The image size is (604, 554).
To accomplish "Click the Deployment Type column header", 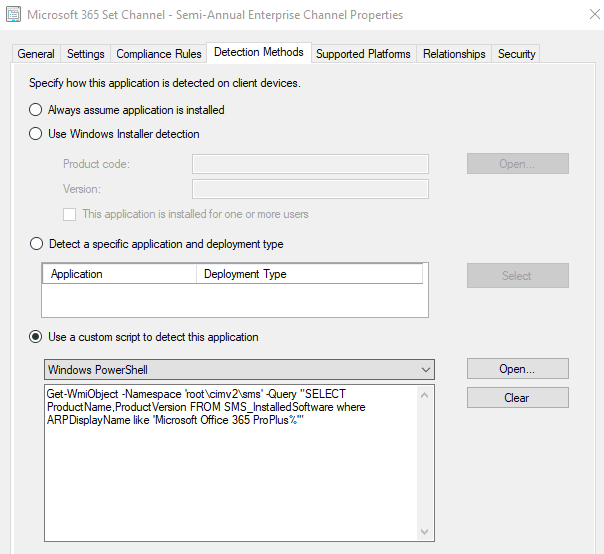I will tap(309, 274).
